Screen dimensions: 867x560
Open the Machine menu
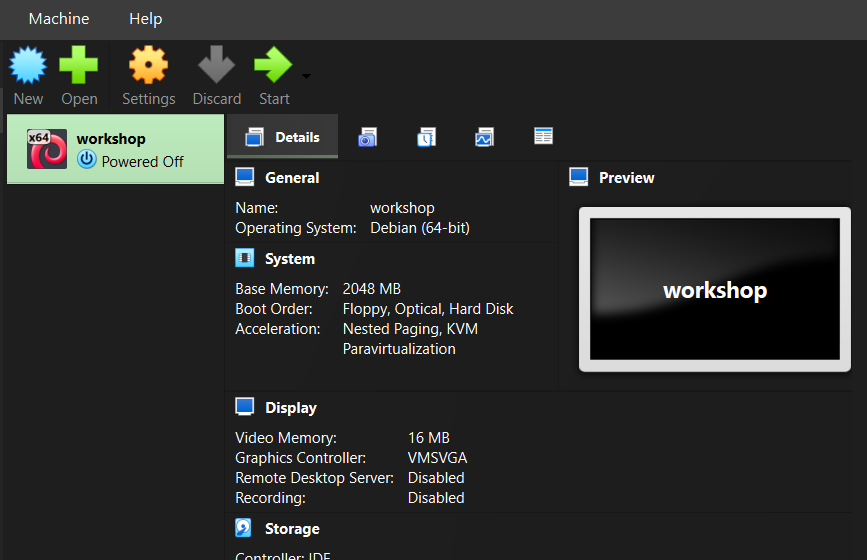[x=59, y=19]
